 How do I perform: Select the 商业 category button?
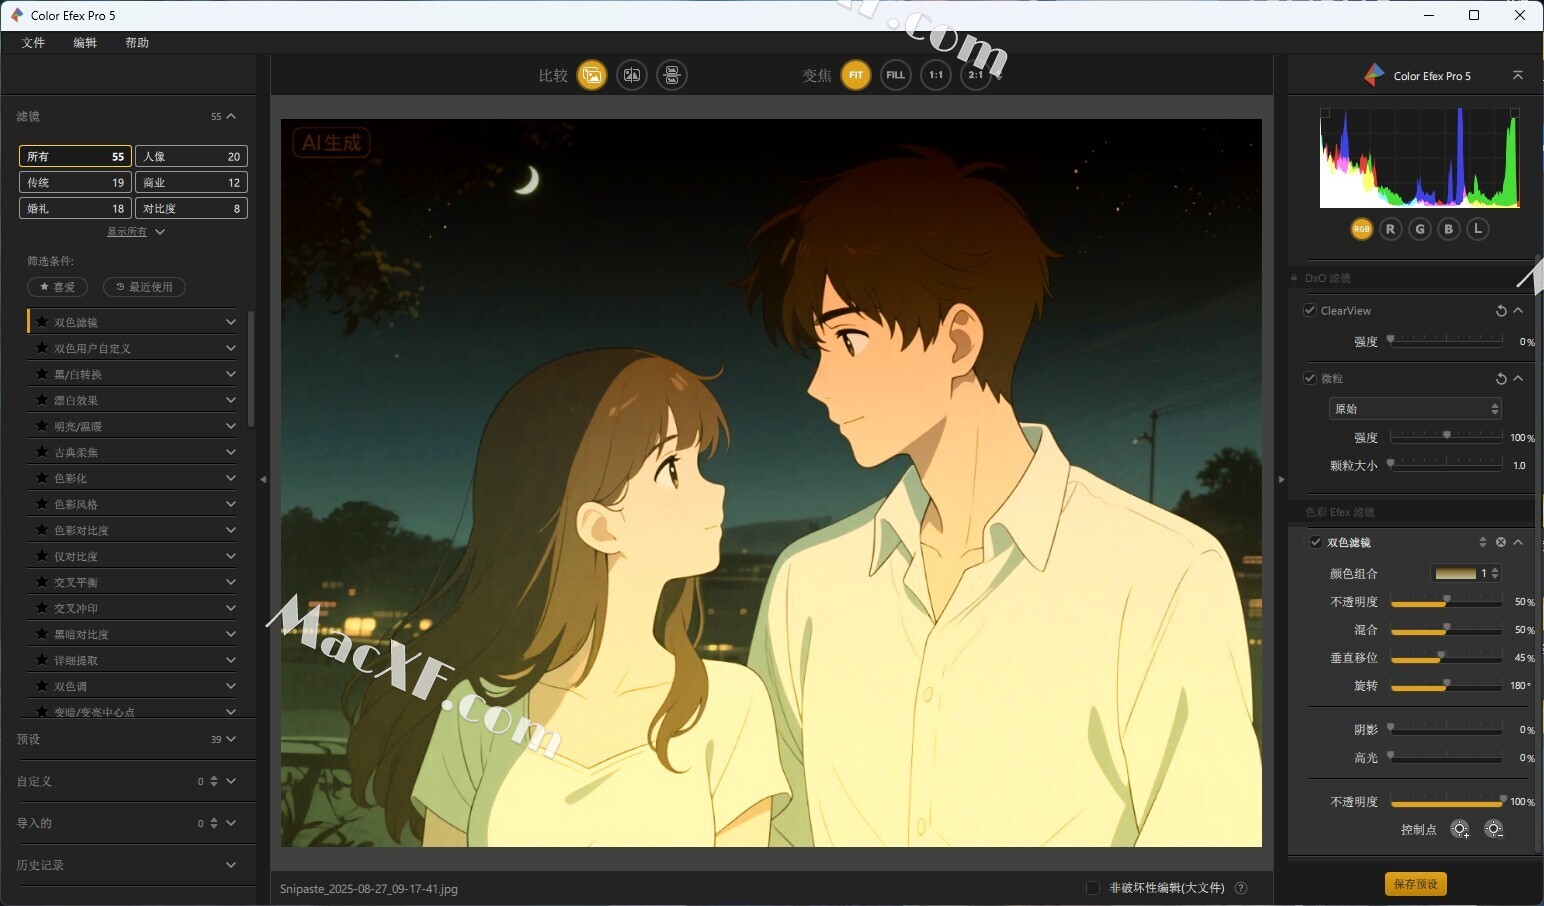(x=191, y=182)
